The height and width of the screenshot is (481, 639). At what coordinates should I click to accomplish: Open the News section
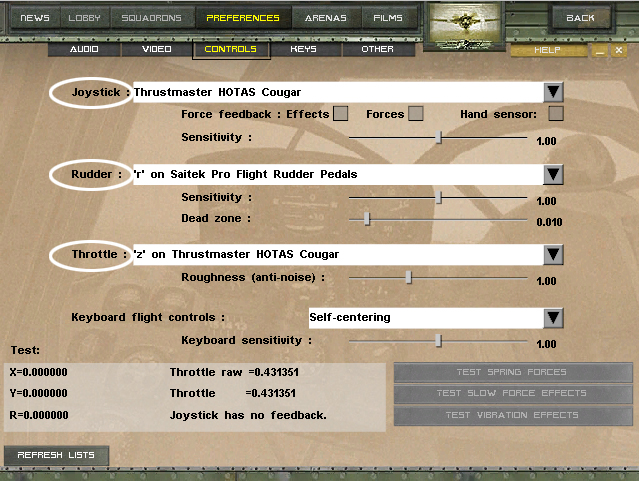(35, 18)
